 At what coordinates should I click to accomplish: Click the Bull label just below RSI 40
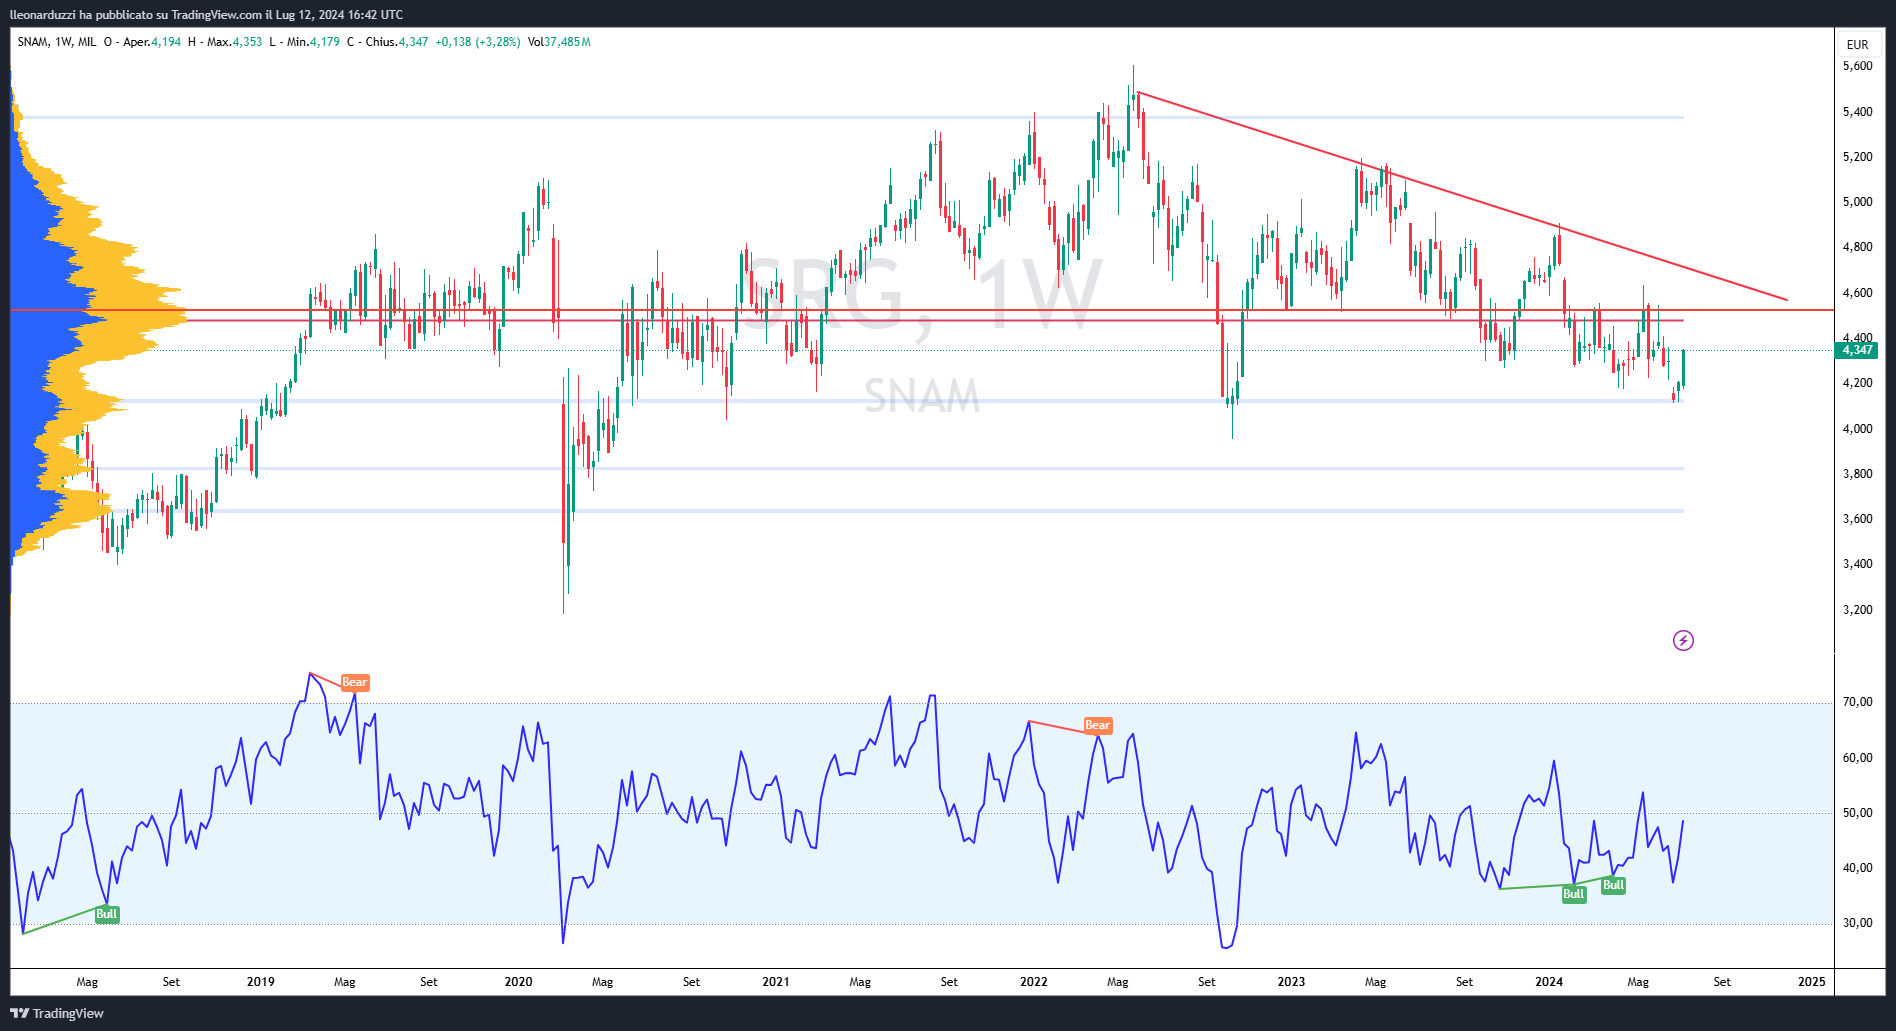coord(1574,894)
